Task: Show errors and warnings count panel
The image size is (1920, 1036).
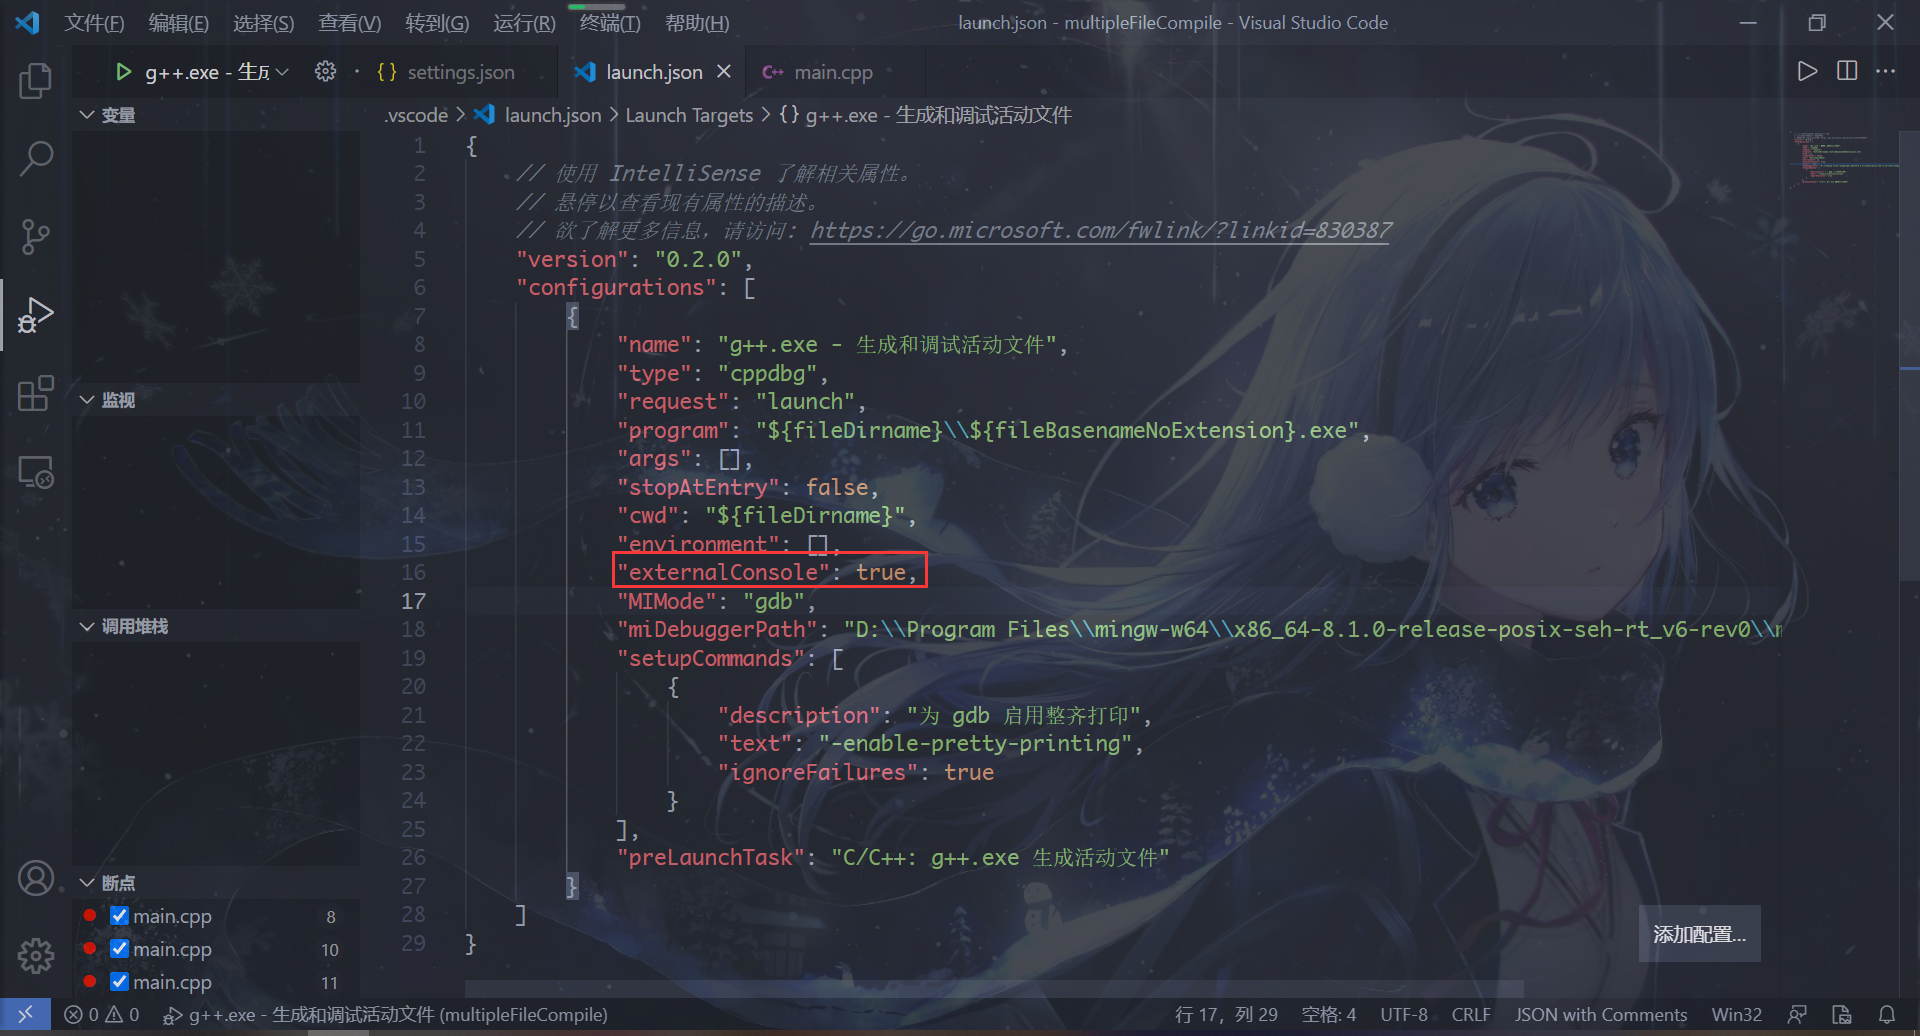Action: pos(102,1014)
